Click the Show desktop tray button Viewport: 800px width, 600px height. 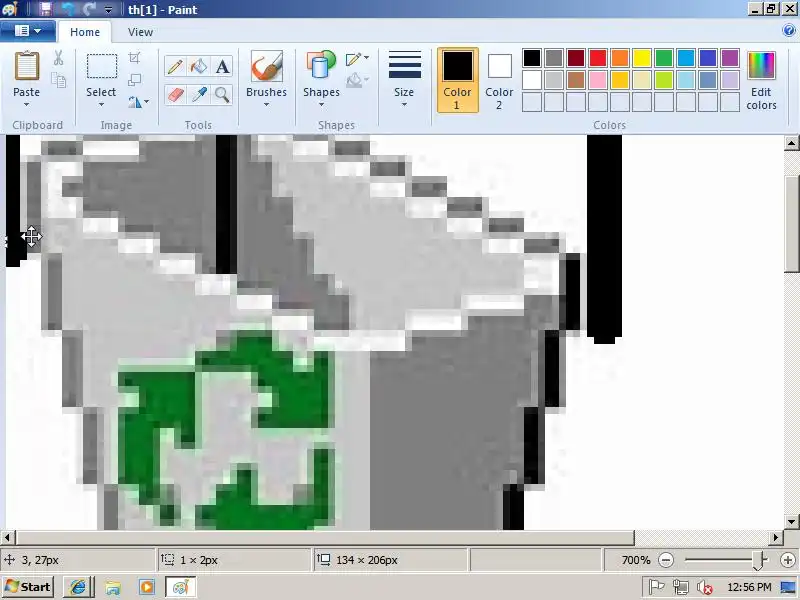pyautogui.click(x=790, y=587)
